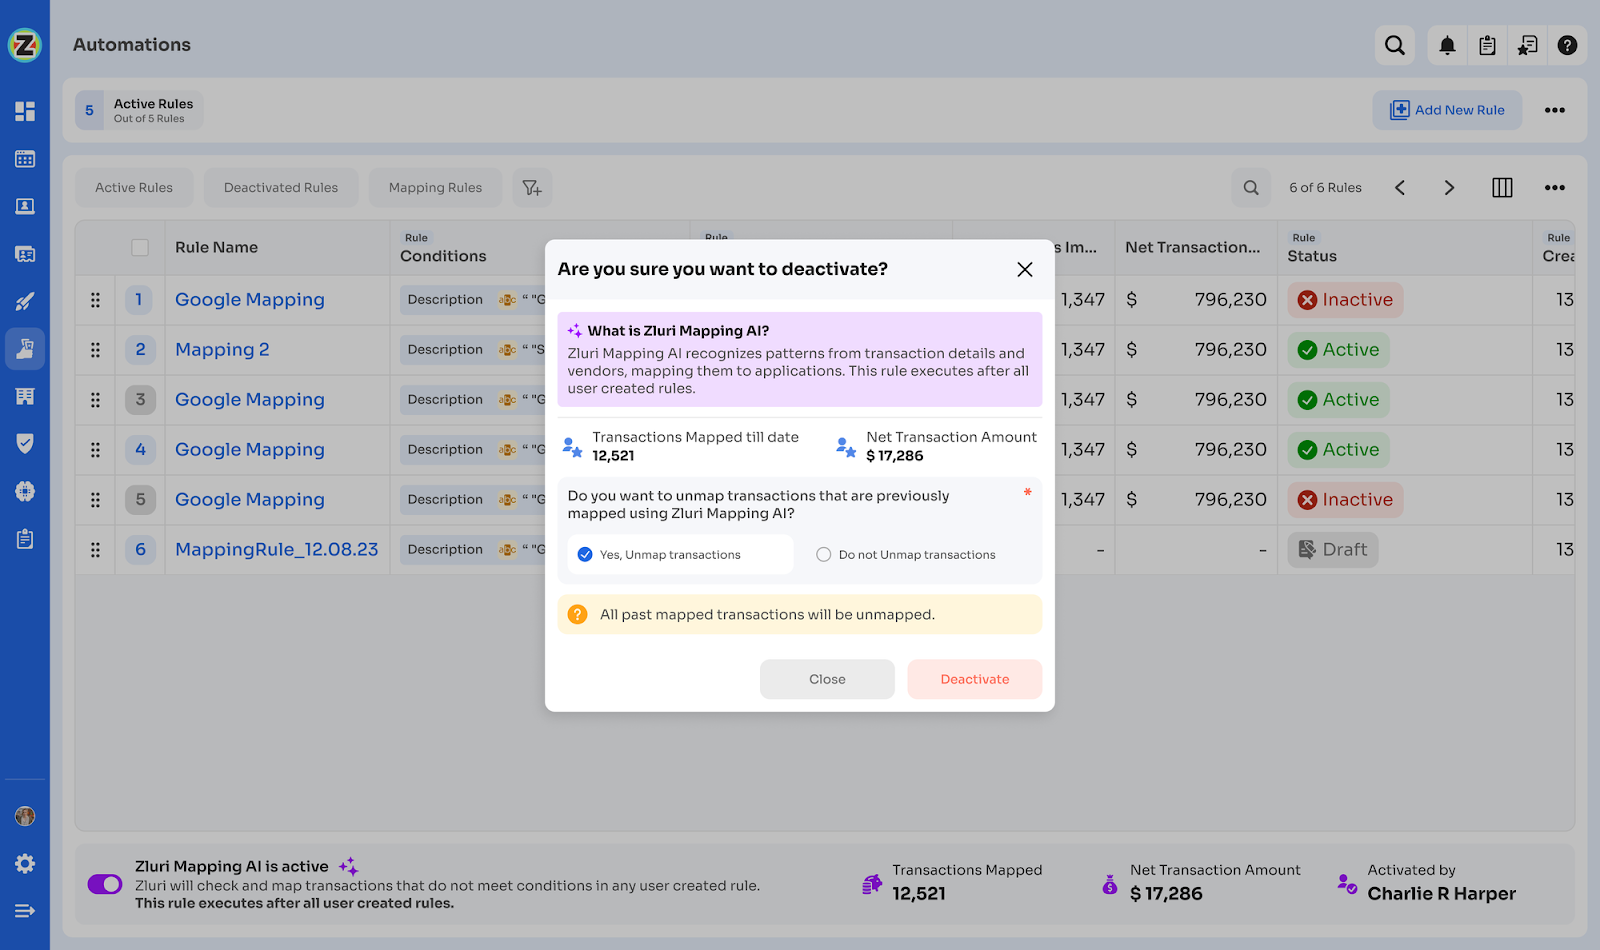Click Active status badge in row 3

[x=1338, y=400]
